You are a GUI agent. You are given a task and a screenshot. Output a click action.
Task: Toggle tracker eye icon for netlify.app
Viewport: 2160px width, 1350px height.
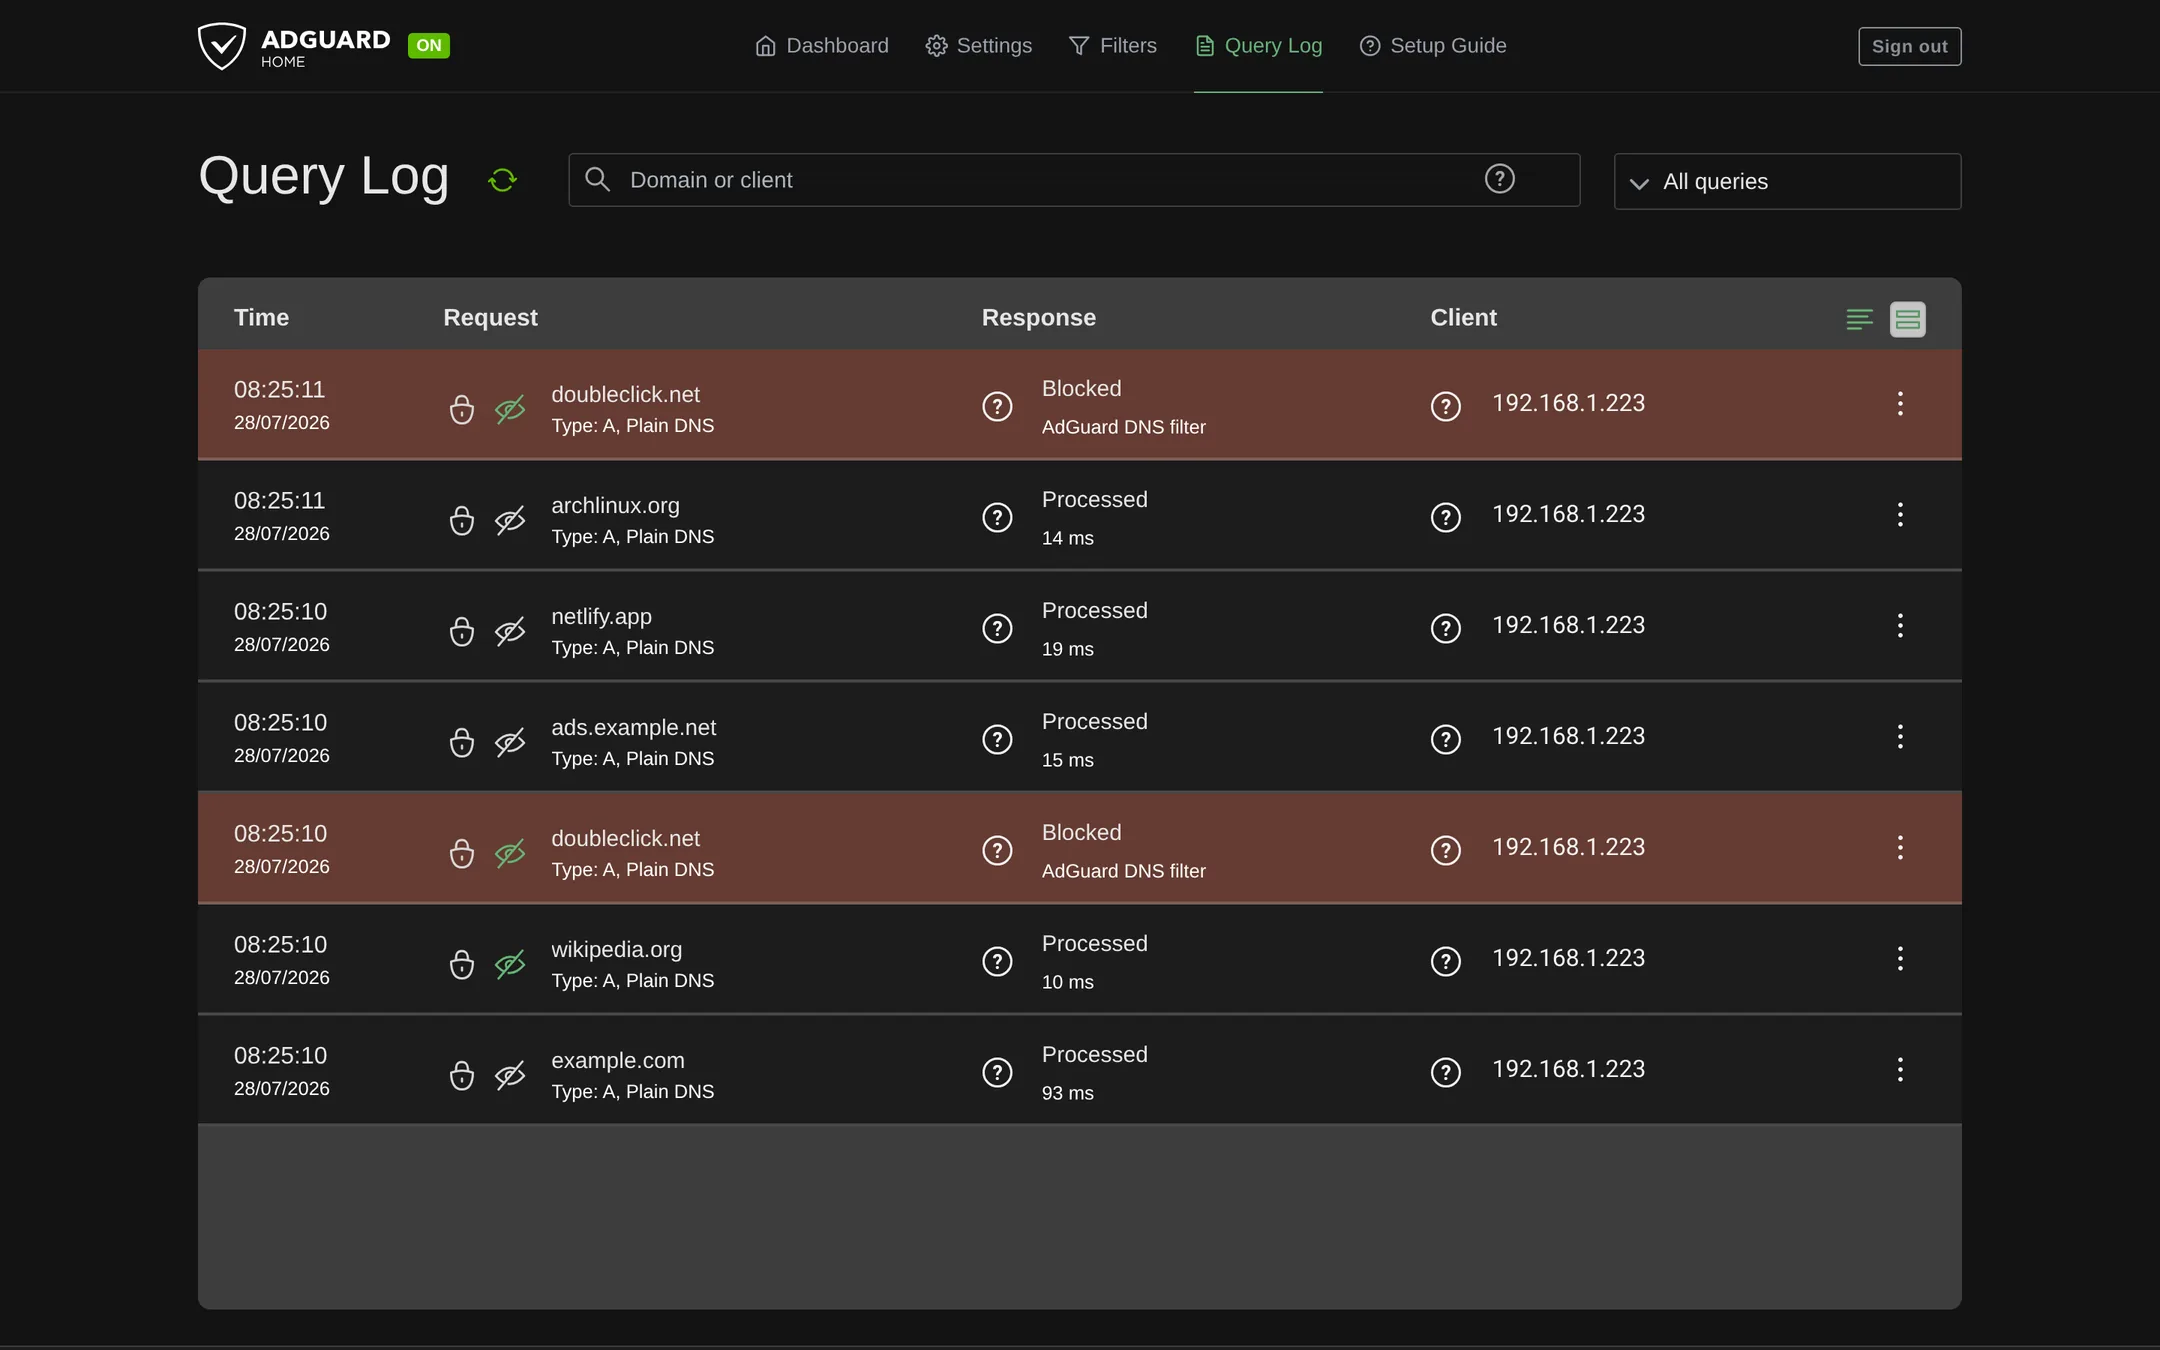coord(510,631)
